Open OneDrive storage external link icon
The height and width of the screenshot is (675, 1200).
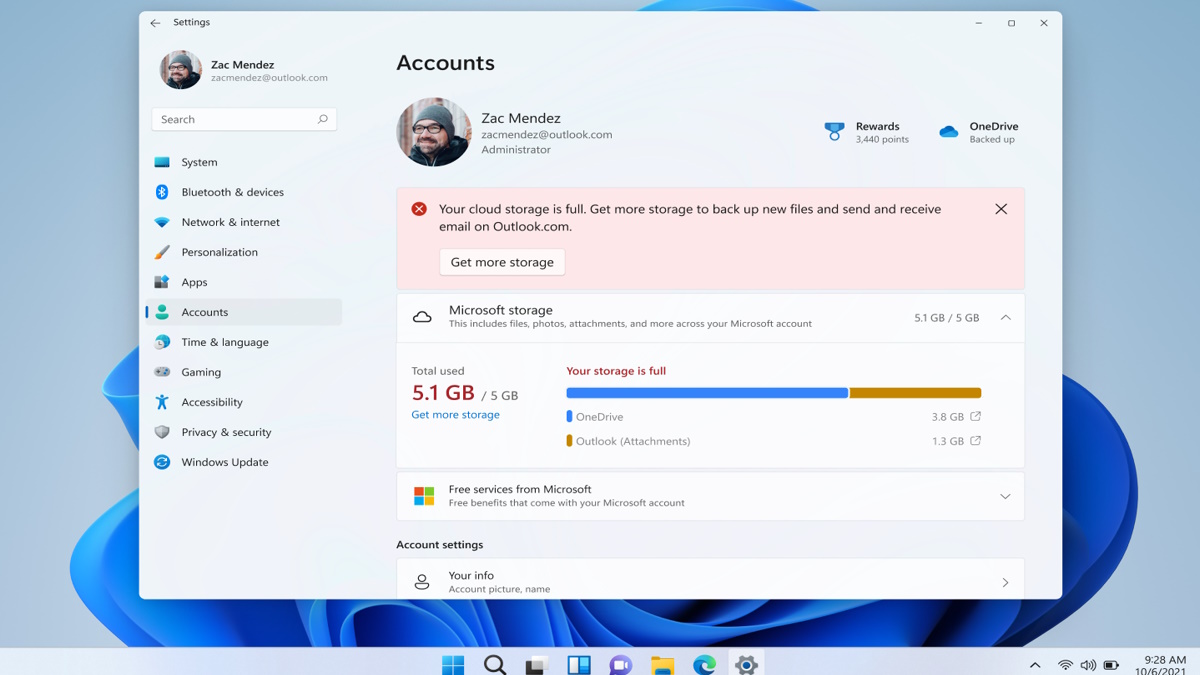pos(976,416)
